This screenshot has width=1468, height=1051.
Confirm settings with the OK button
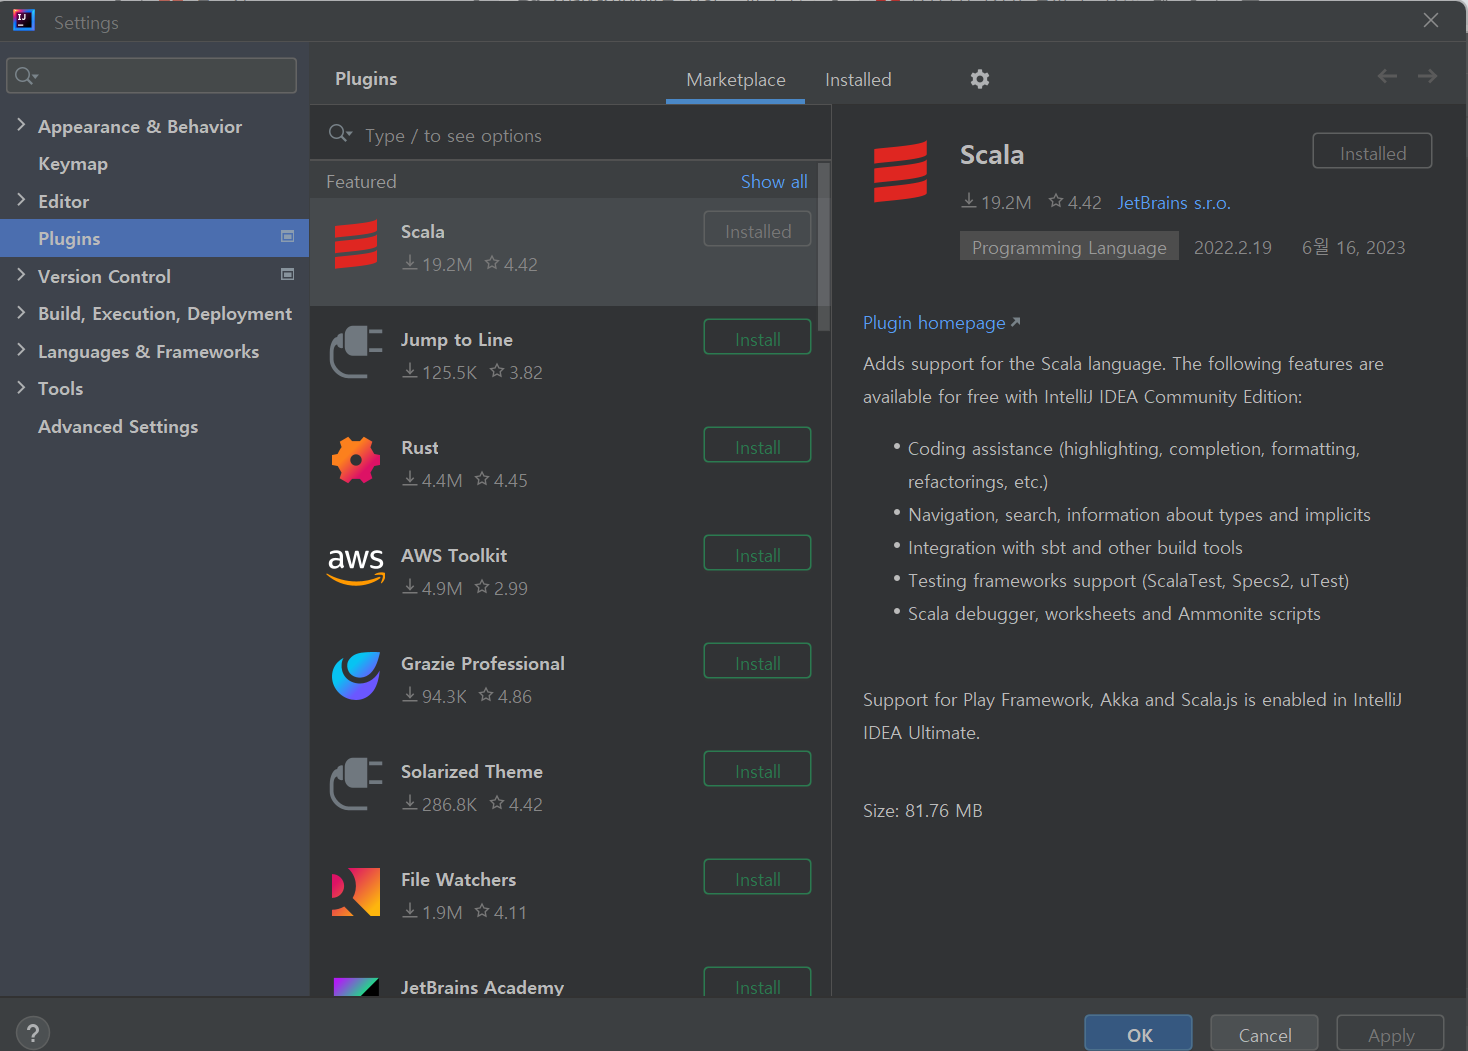coord(1138,1034)
